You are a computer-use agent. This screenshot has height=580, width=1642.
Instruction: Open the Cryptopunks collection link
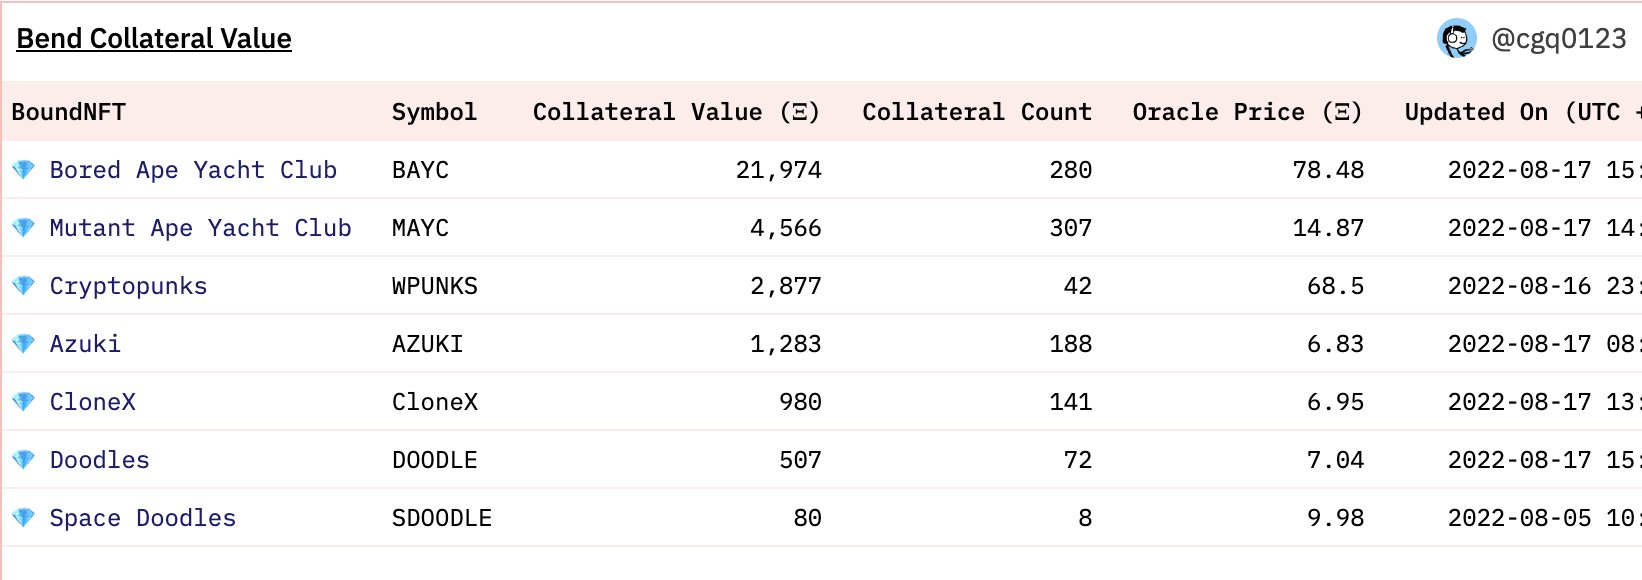tap(128, 286)
